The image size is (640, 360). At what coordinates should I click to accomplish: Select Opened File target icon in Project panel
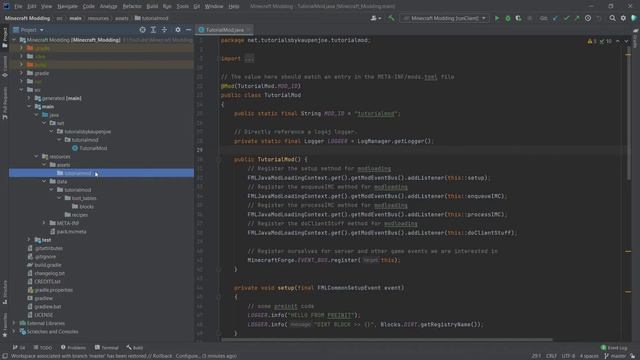[142, 30]
